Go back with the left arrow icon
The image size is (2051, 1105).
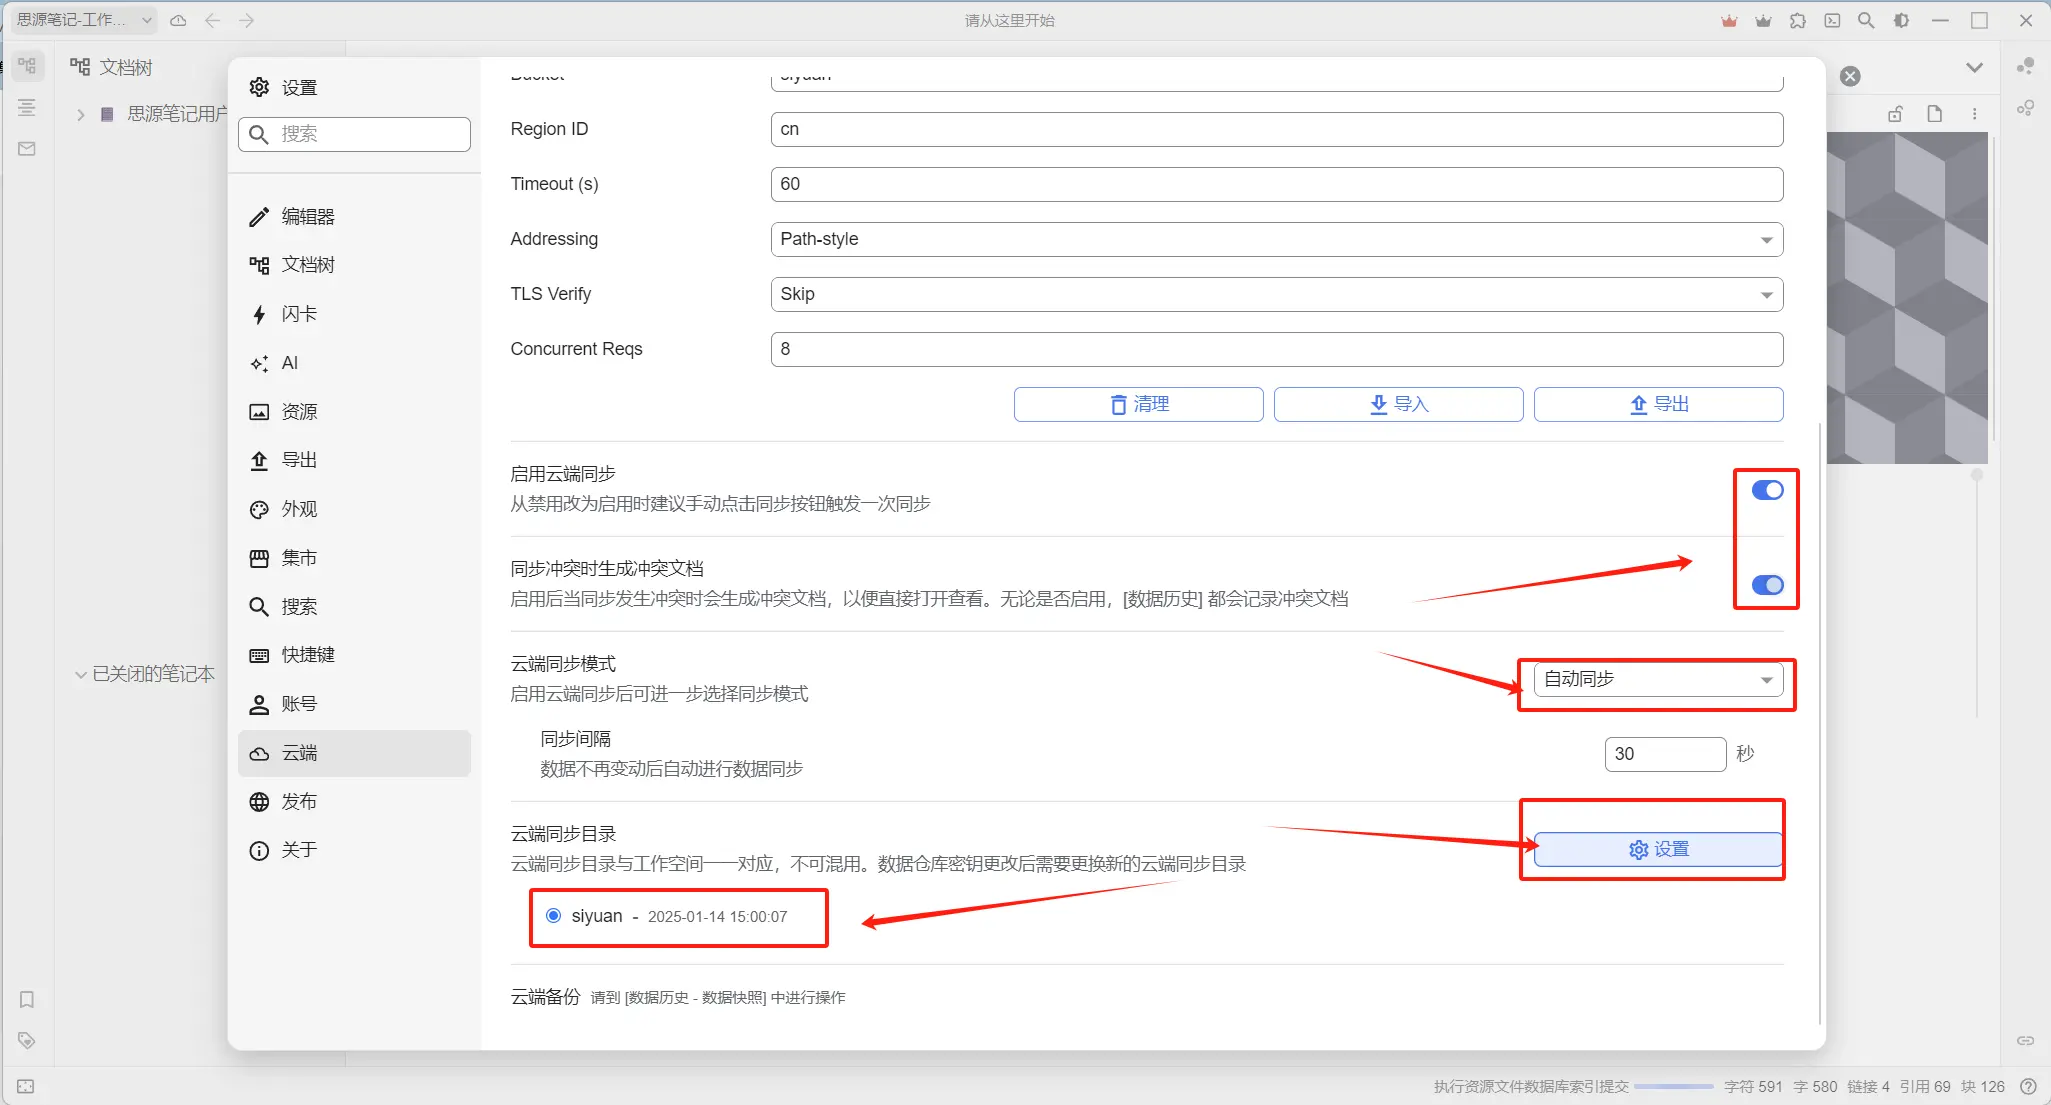point(213,20)
